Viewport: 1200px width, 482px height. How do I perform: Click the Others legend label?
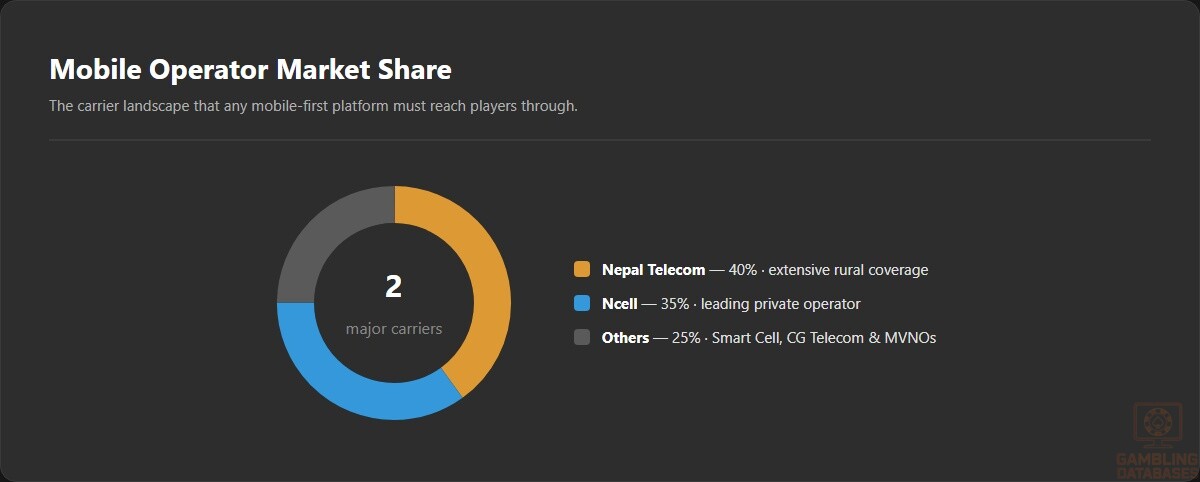625,338
